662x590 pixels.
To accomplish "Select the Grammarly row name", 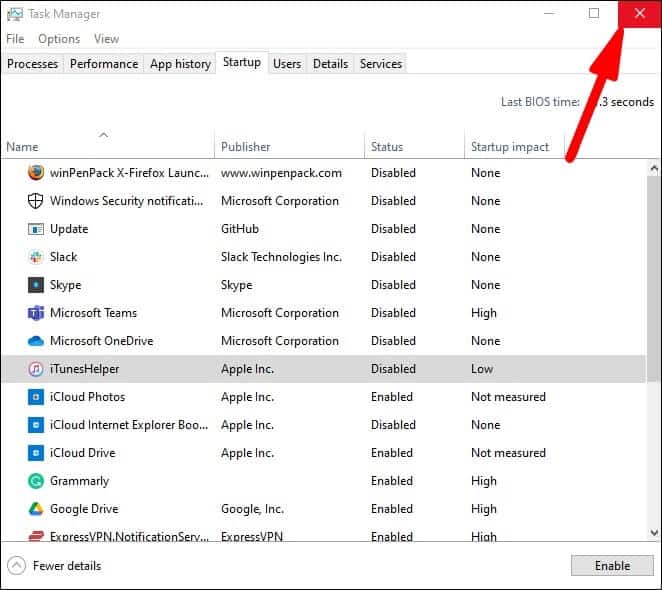I will click(x=79, y=481).
